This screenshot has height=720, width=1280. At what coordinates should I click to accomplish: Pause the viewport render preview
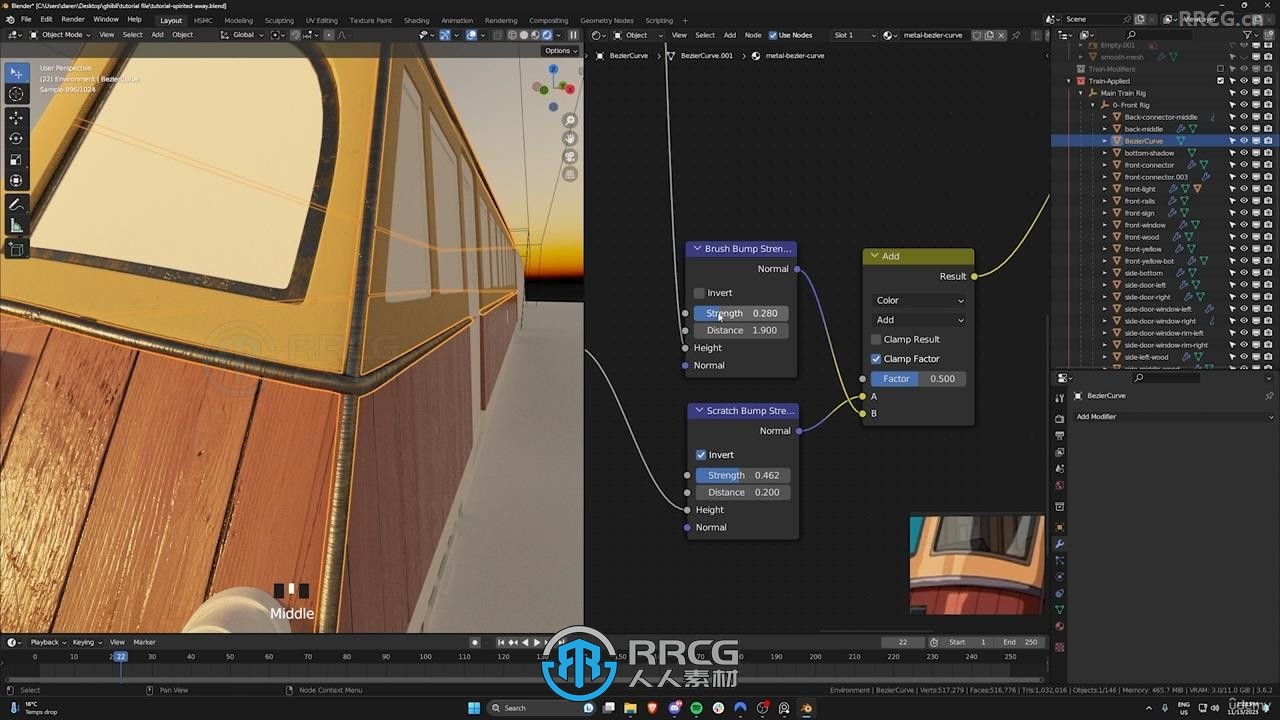point(573,35)
